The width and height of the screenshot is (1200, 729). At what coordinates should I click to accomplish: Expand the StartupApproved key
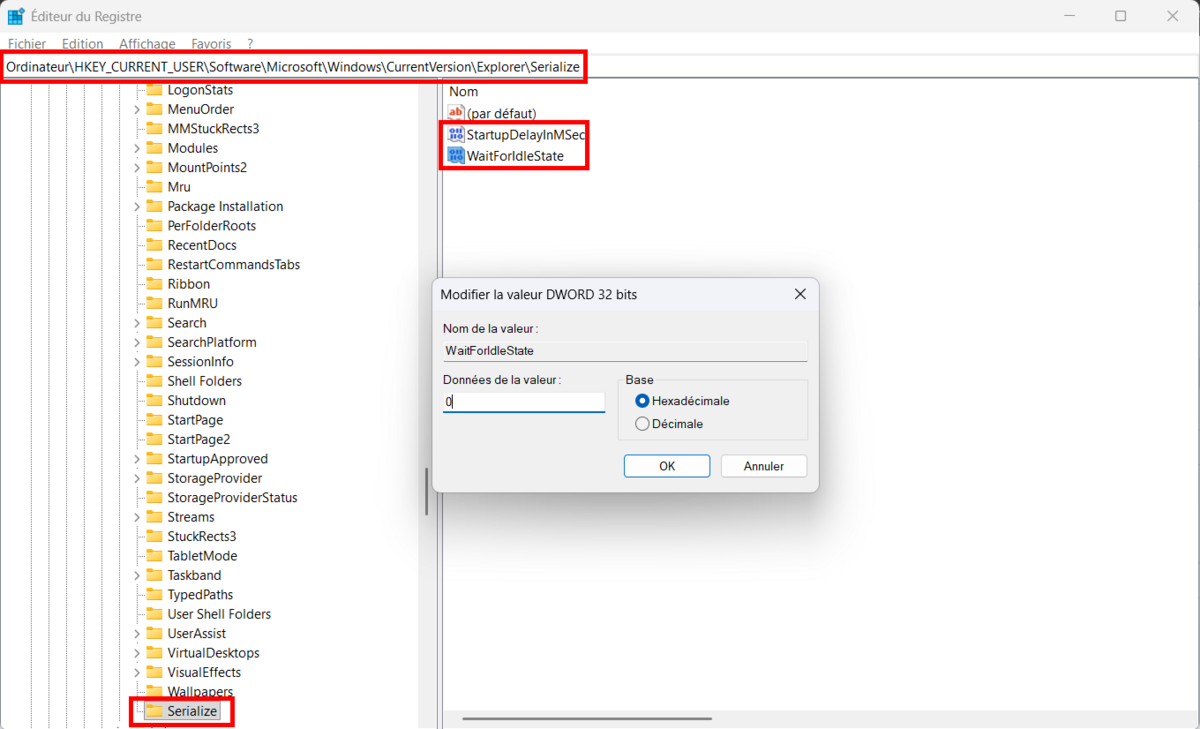pos(137,459)
